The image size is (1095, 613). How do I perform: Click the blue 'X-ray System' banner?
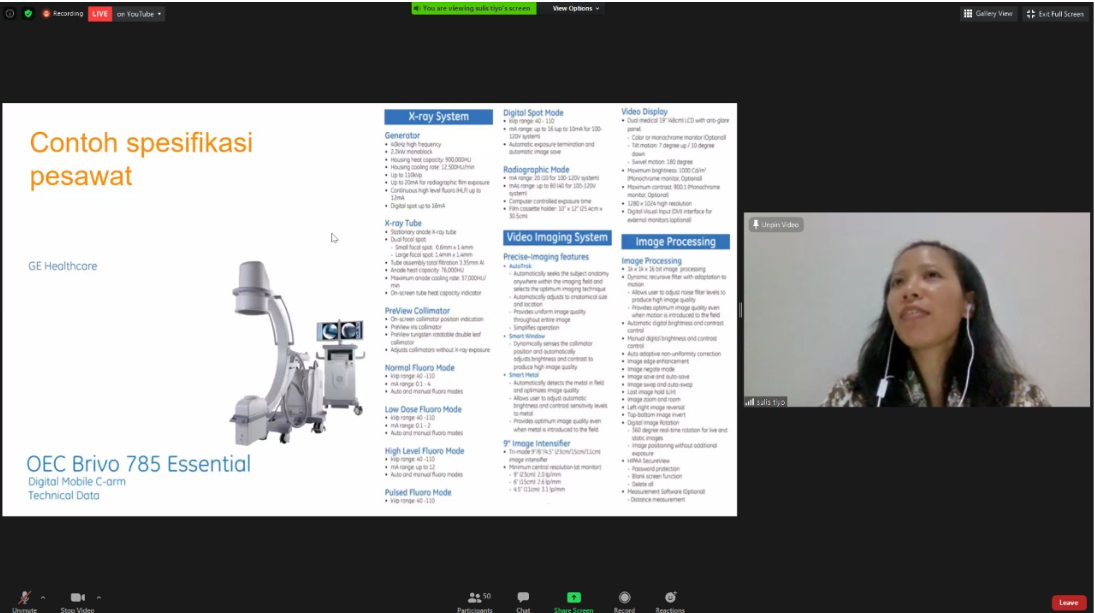click(x=439, y=117)
